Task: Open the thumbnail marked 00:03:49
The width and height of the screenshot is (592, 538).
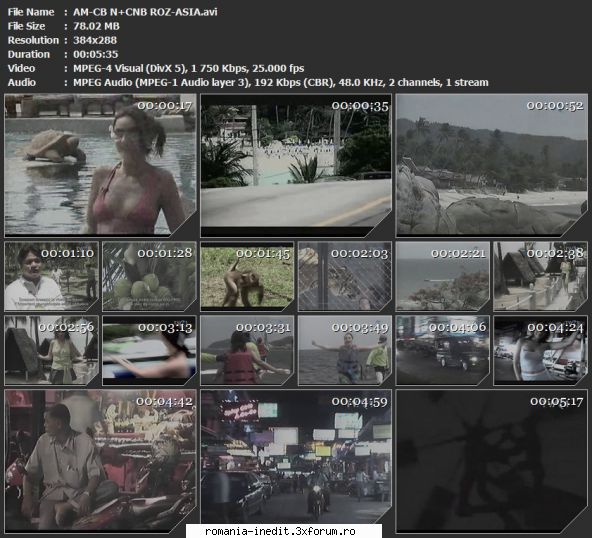Action: (x=345, y=350)
